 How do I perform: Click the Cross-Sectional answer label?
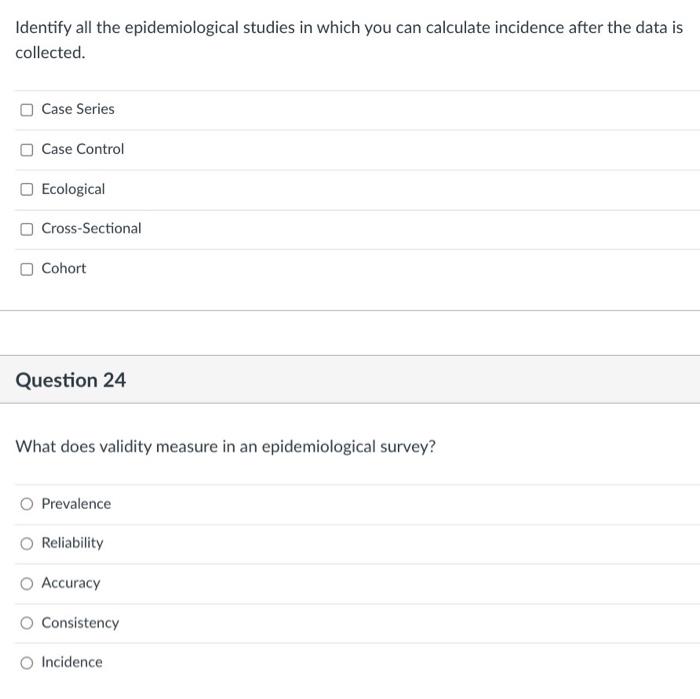click(91, 228)
